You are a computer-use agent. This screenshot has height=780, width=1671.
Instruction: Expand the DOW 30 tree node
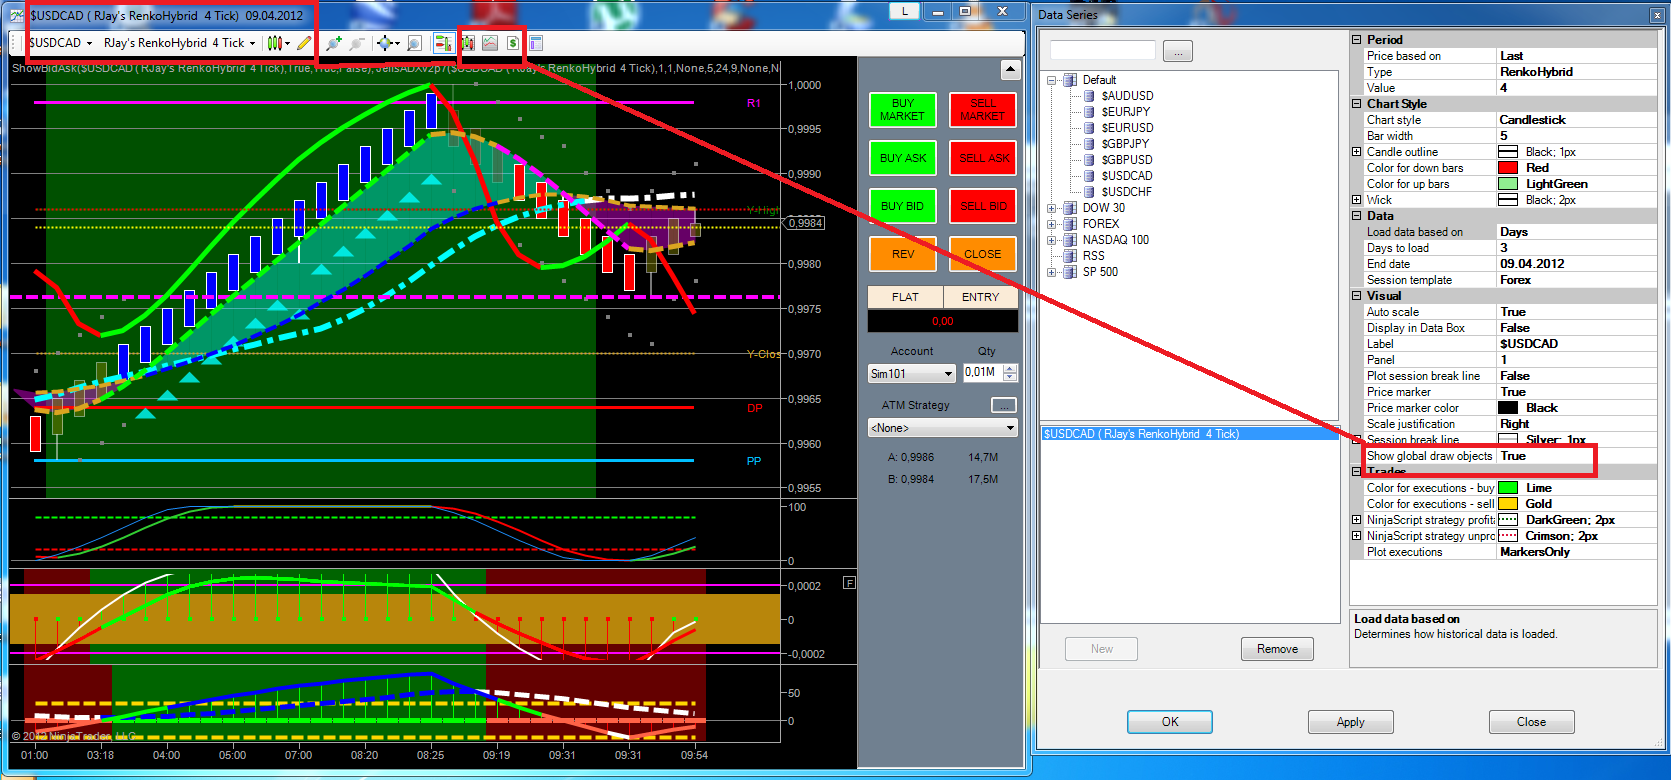click(1052, 208)
